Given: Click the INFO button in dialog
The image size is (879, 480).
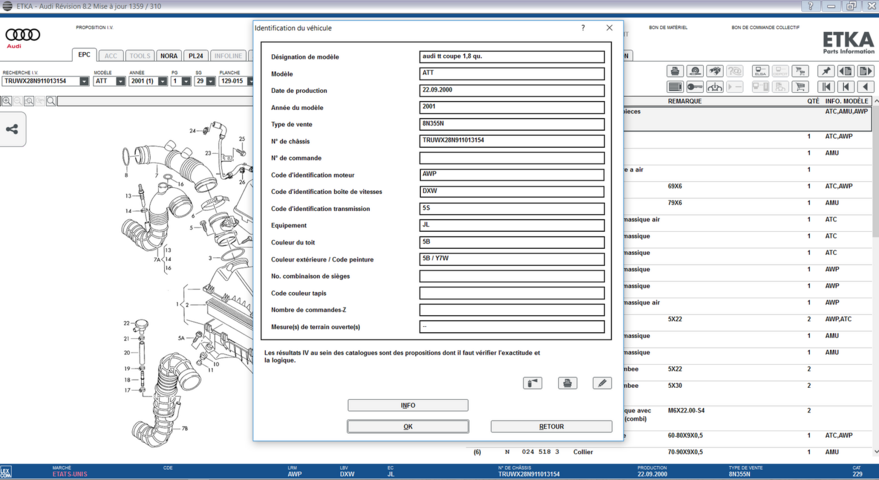Looking at the screenshot, I should 408,405.
